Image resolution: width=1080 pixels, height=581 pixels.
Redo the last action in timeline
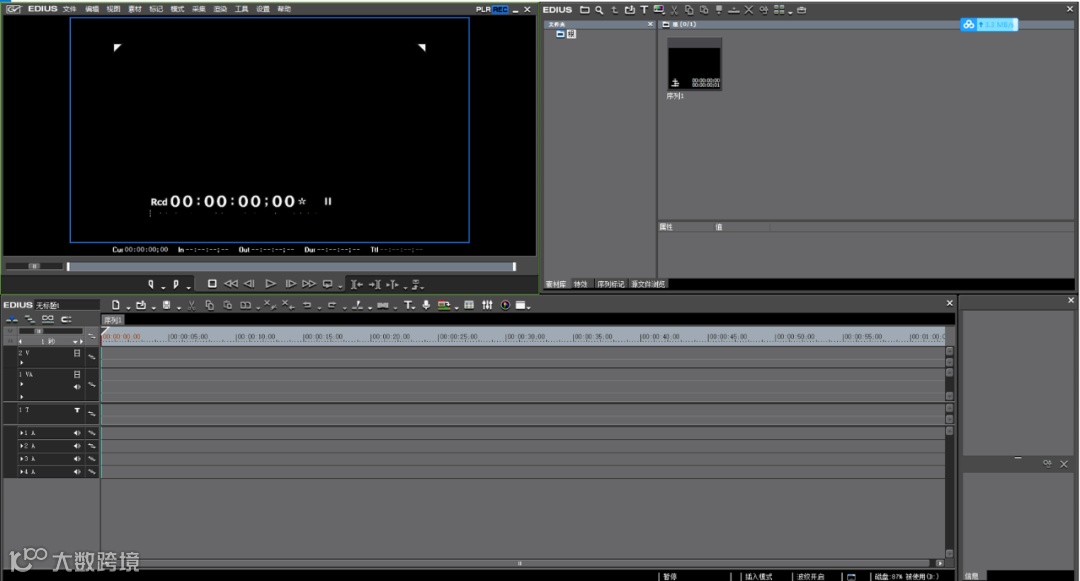pyautogui.click(x=332, y=305)
